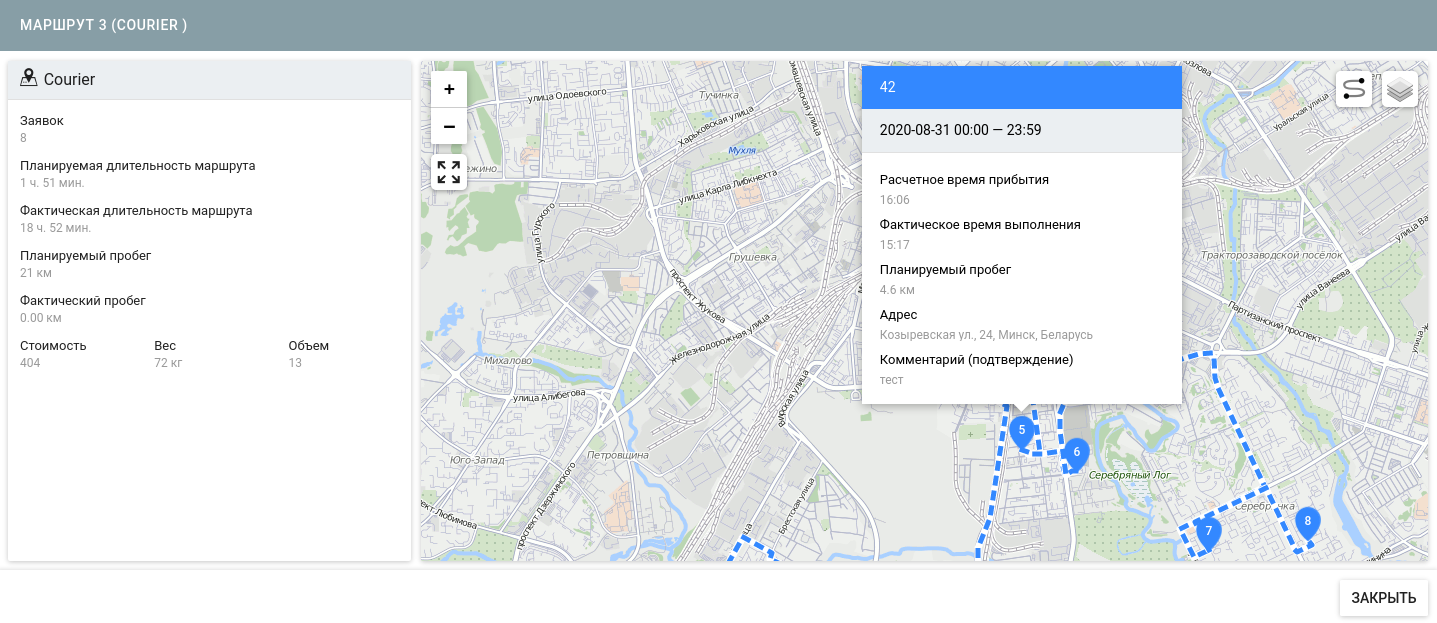Click the blue popup header labeled 42
Viewport: 1437px width, 623px height.
1021,87
